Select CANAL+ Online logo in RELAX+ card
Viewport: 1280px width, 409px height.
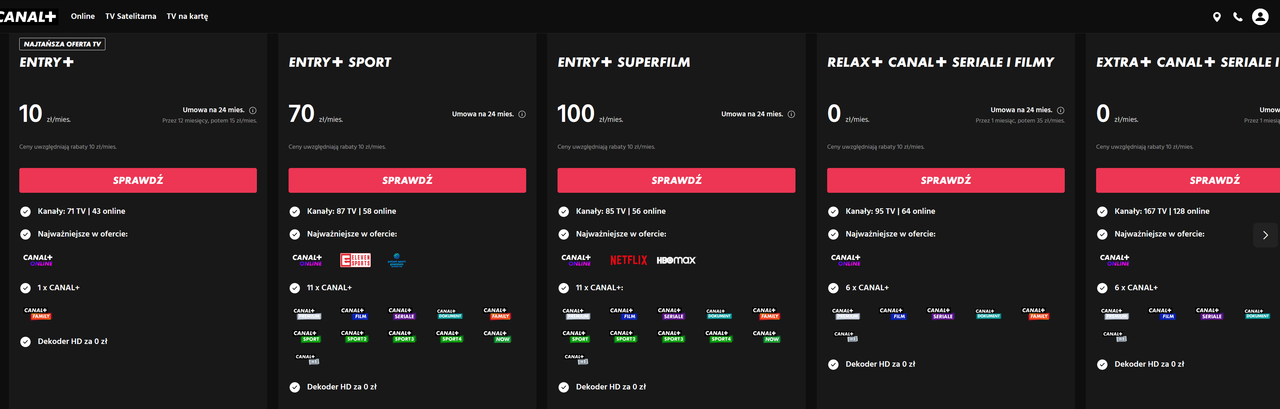click(847, 259)
